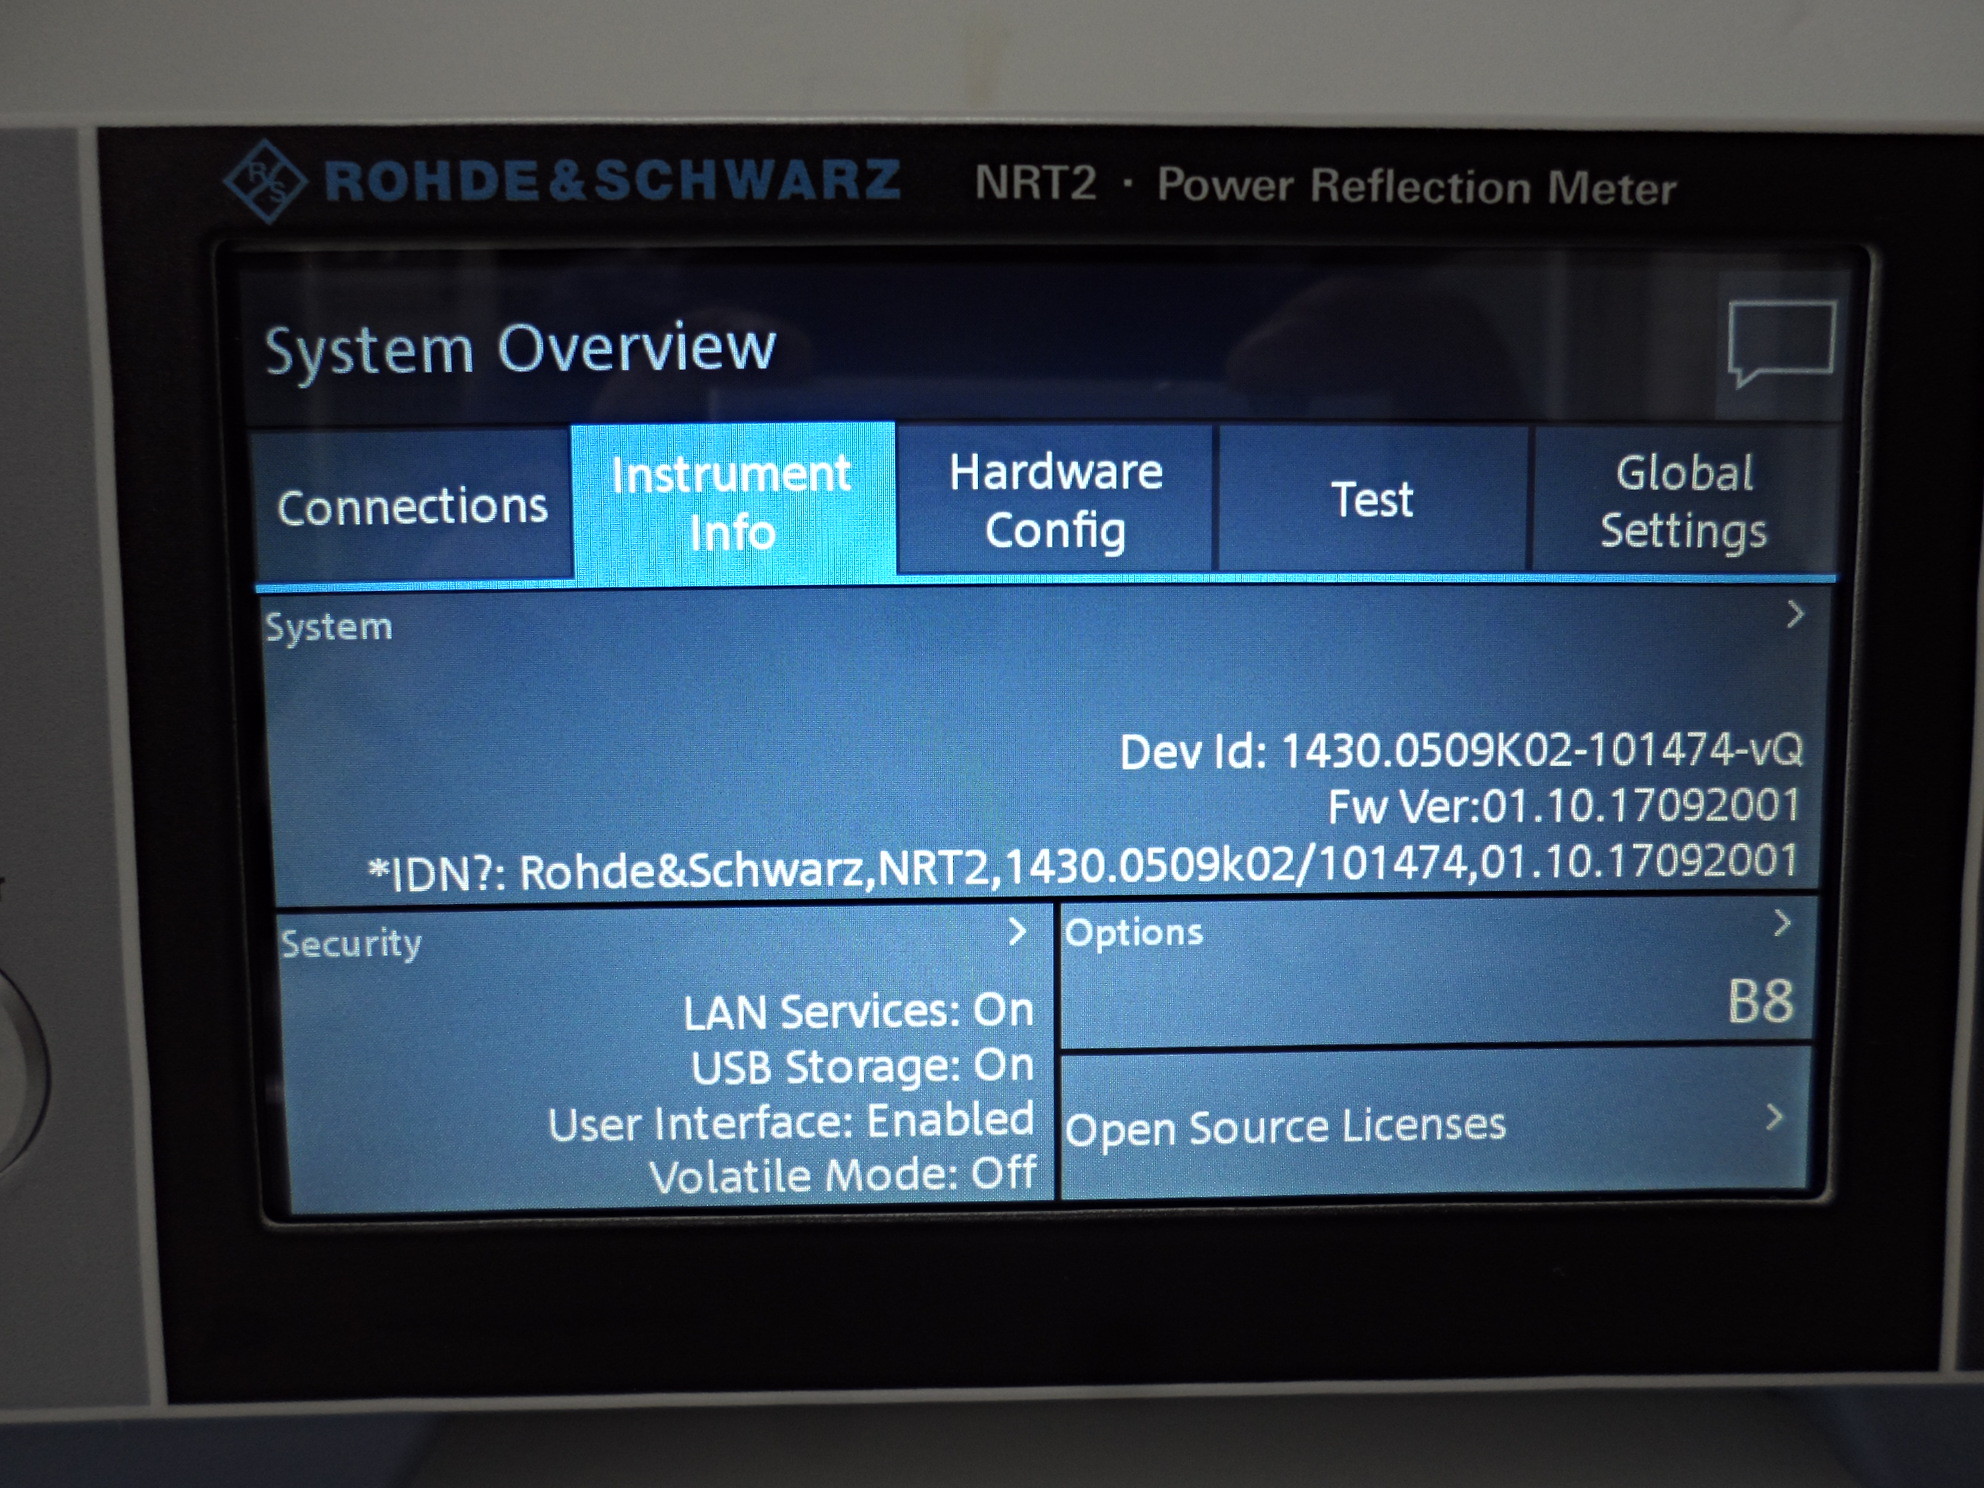
Task: Tap the Dev Id line
Action: [1460, 750]
